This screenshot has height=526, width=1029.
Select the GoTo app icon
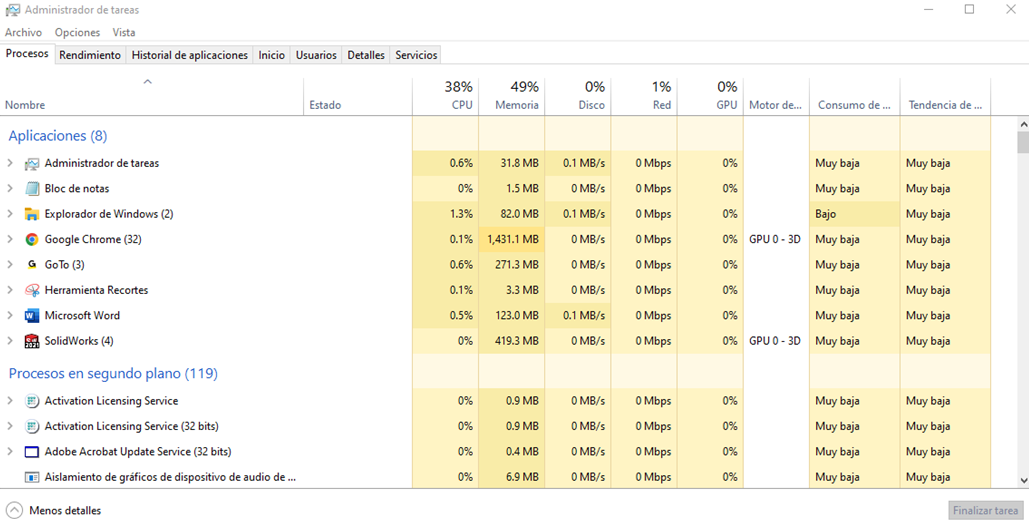32,265
